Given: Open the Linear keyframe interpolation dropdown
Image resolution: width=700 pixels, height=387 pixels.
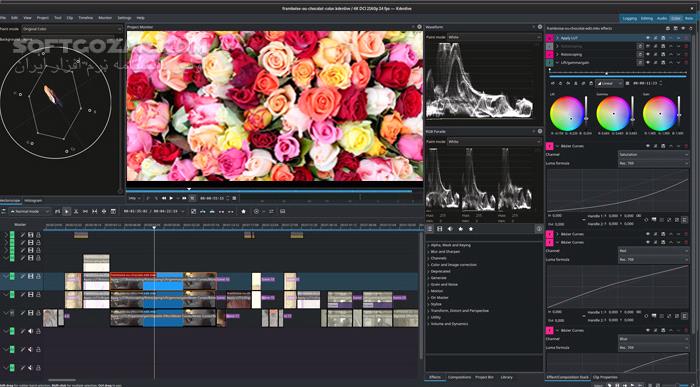Looking at the screenshot, I should tap(610, 83).
